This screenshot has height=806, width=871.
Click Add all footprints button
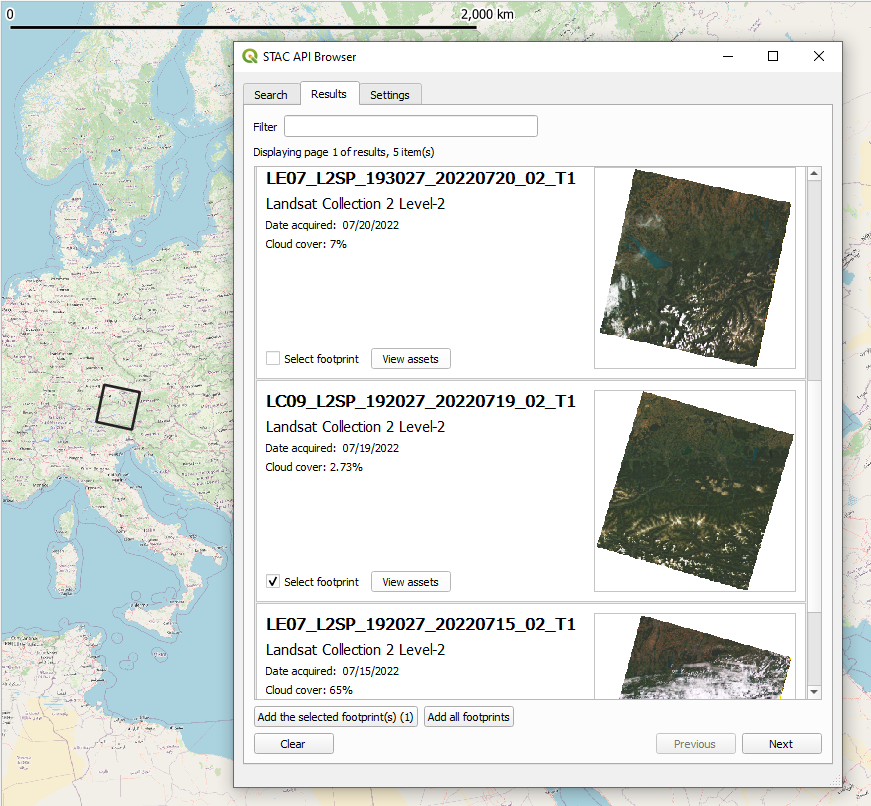(468, 717)
